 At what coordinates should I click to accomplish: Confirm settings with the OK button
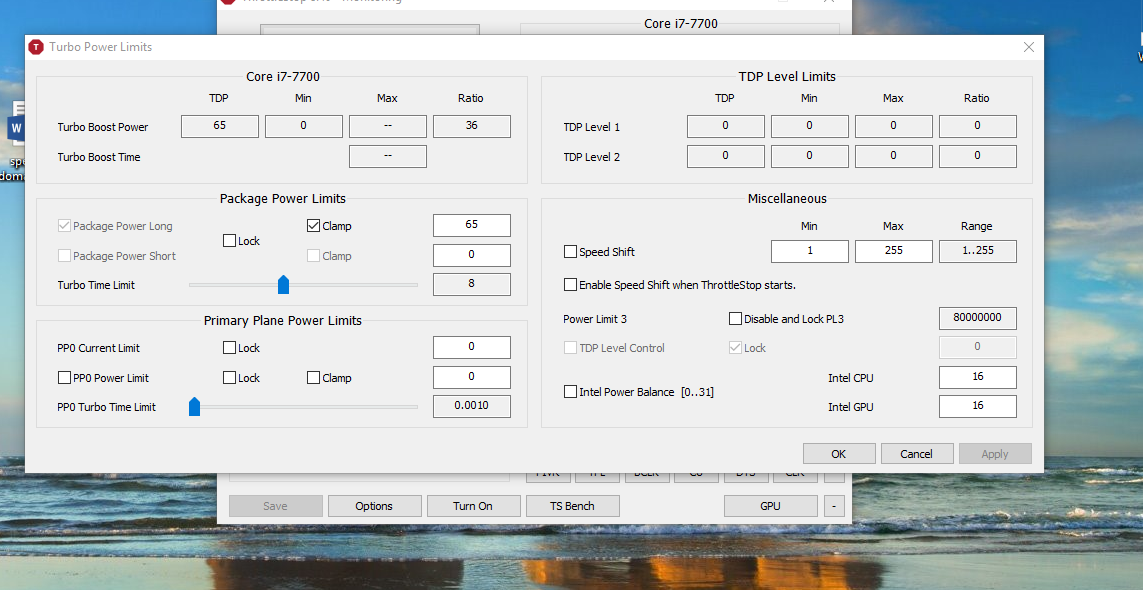pos(839,454)
